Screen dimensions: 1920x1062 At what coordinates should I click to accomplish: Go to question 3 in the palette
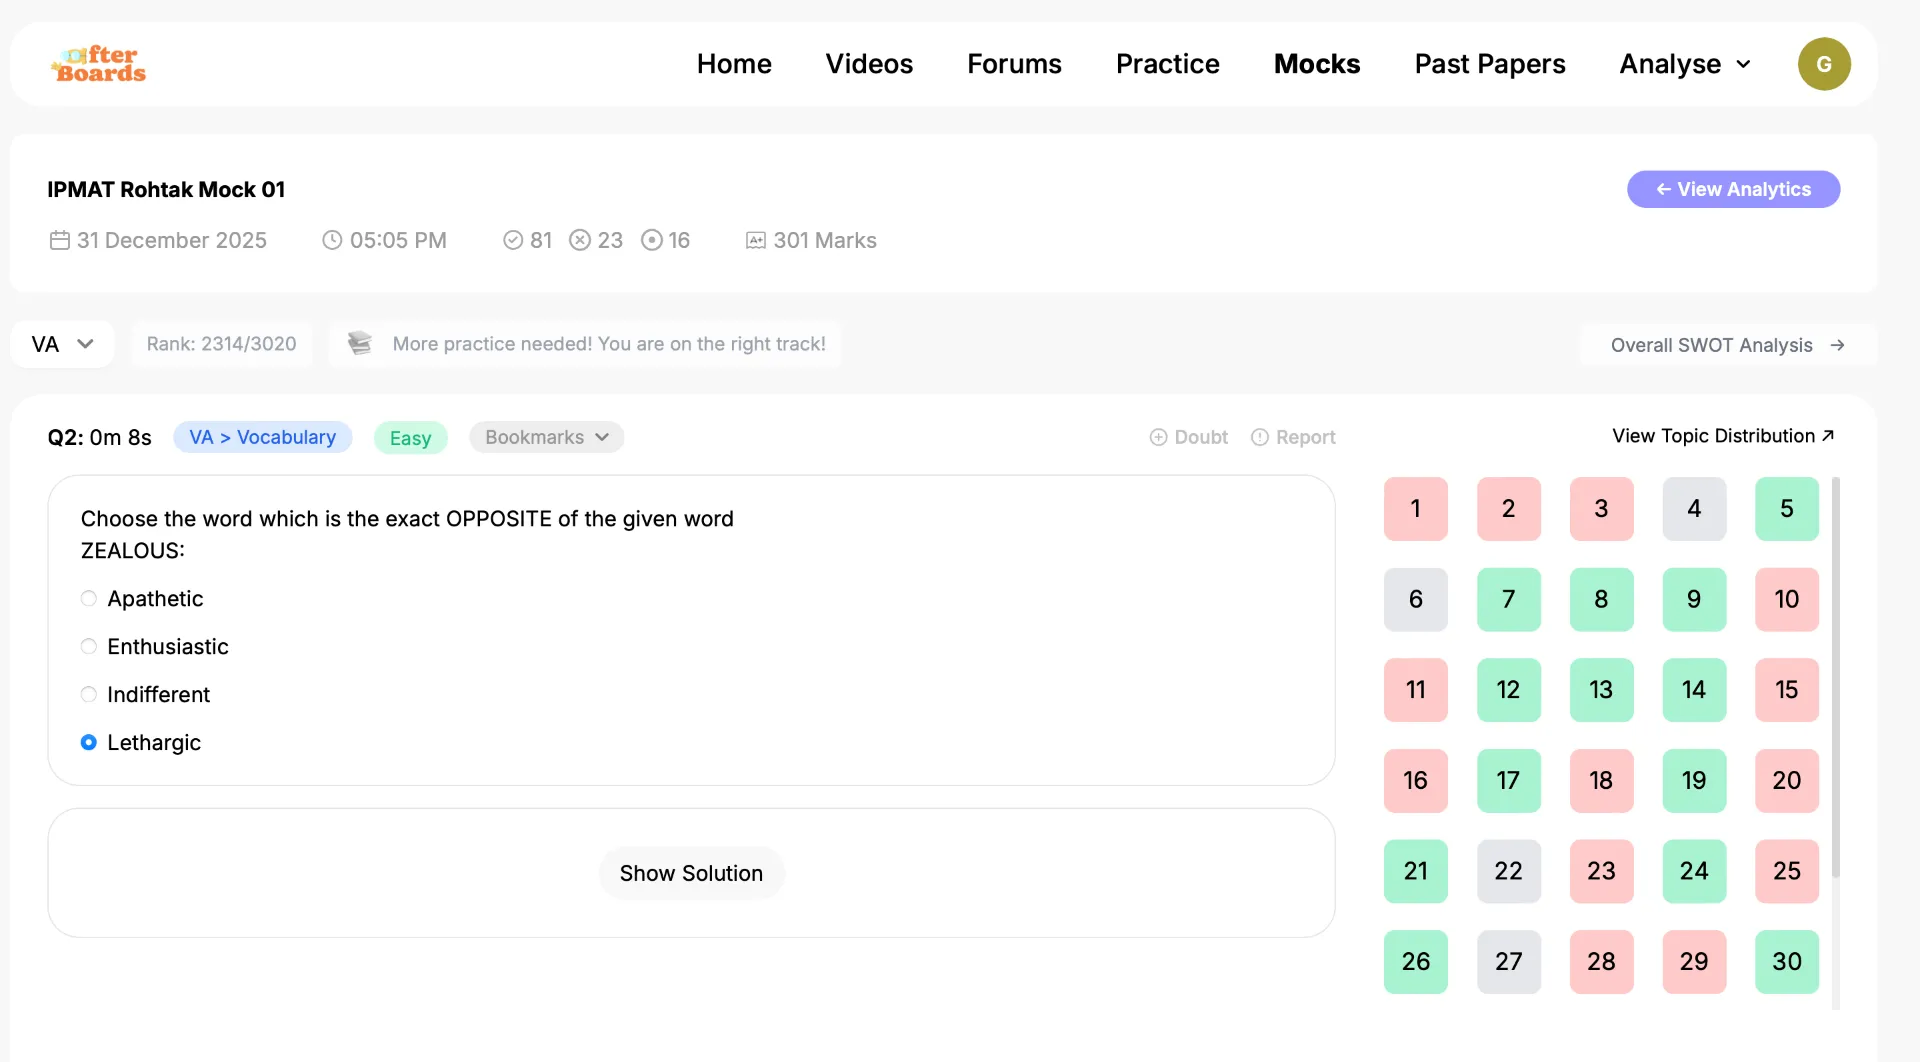1601,508
